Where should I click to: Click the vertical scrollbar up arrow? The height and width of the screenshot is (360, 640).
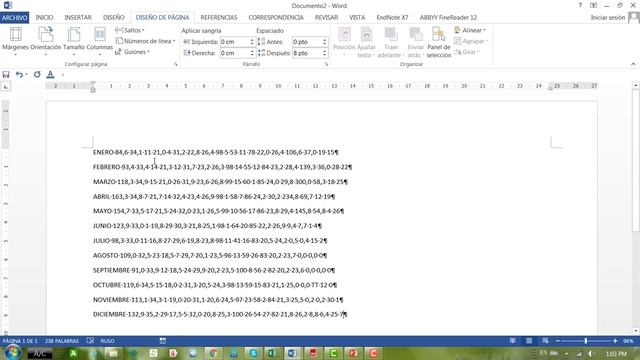tap(636, 85)
